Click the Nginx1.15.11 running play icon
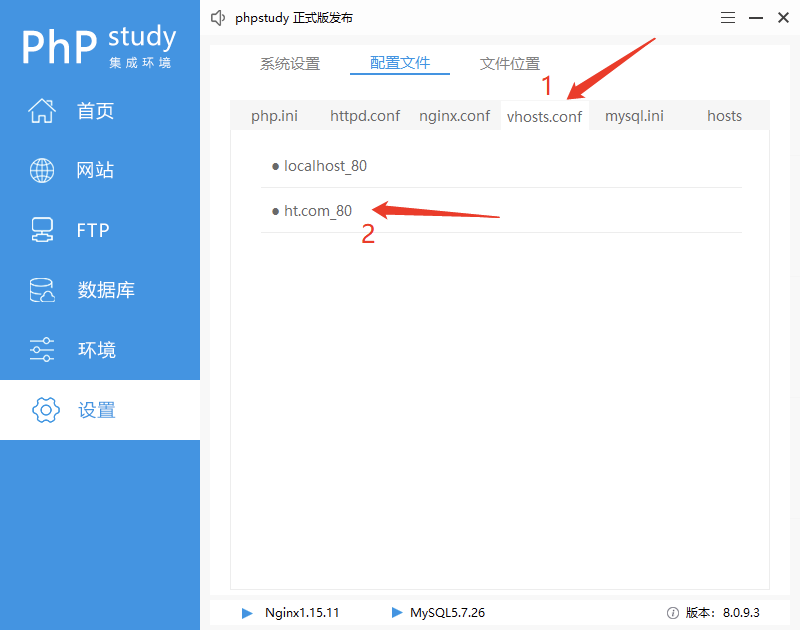 [x=247, y=613]
